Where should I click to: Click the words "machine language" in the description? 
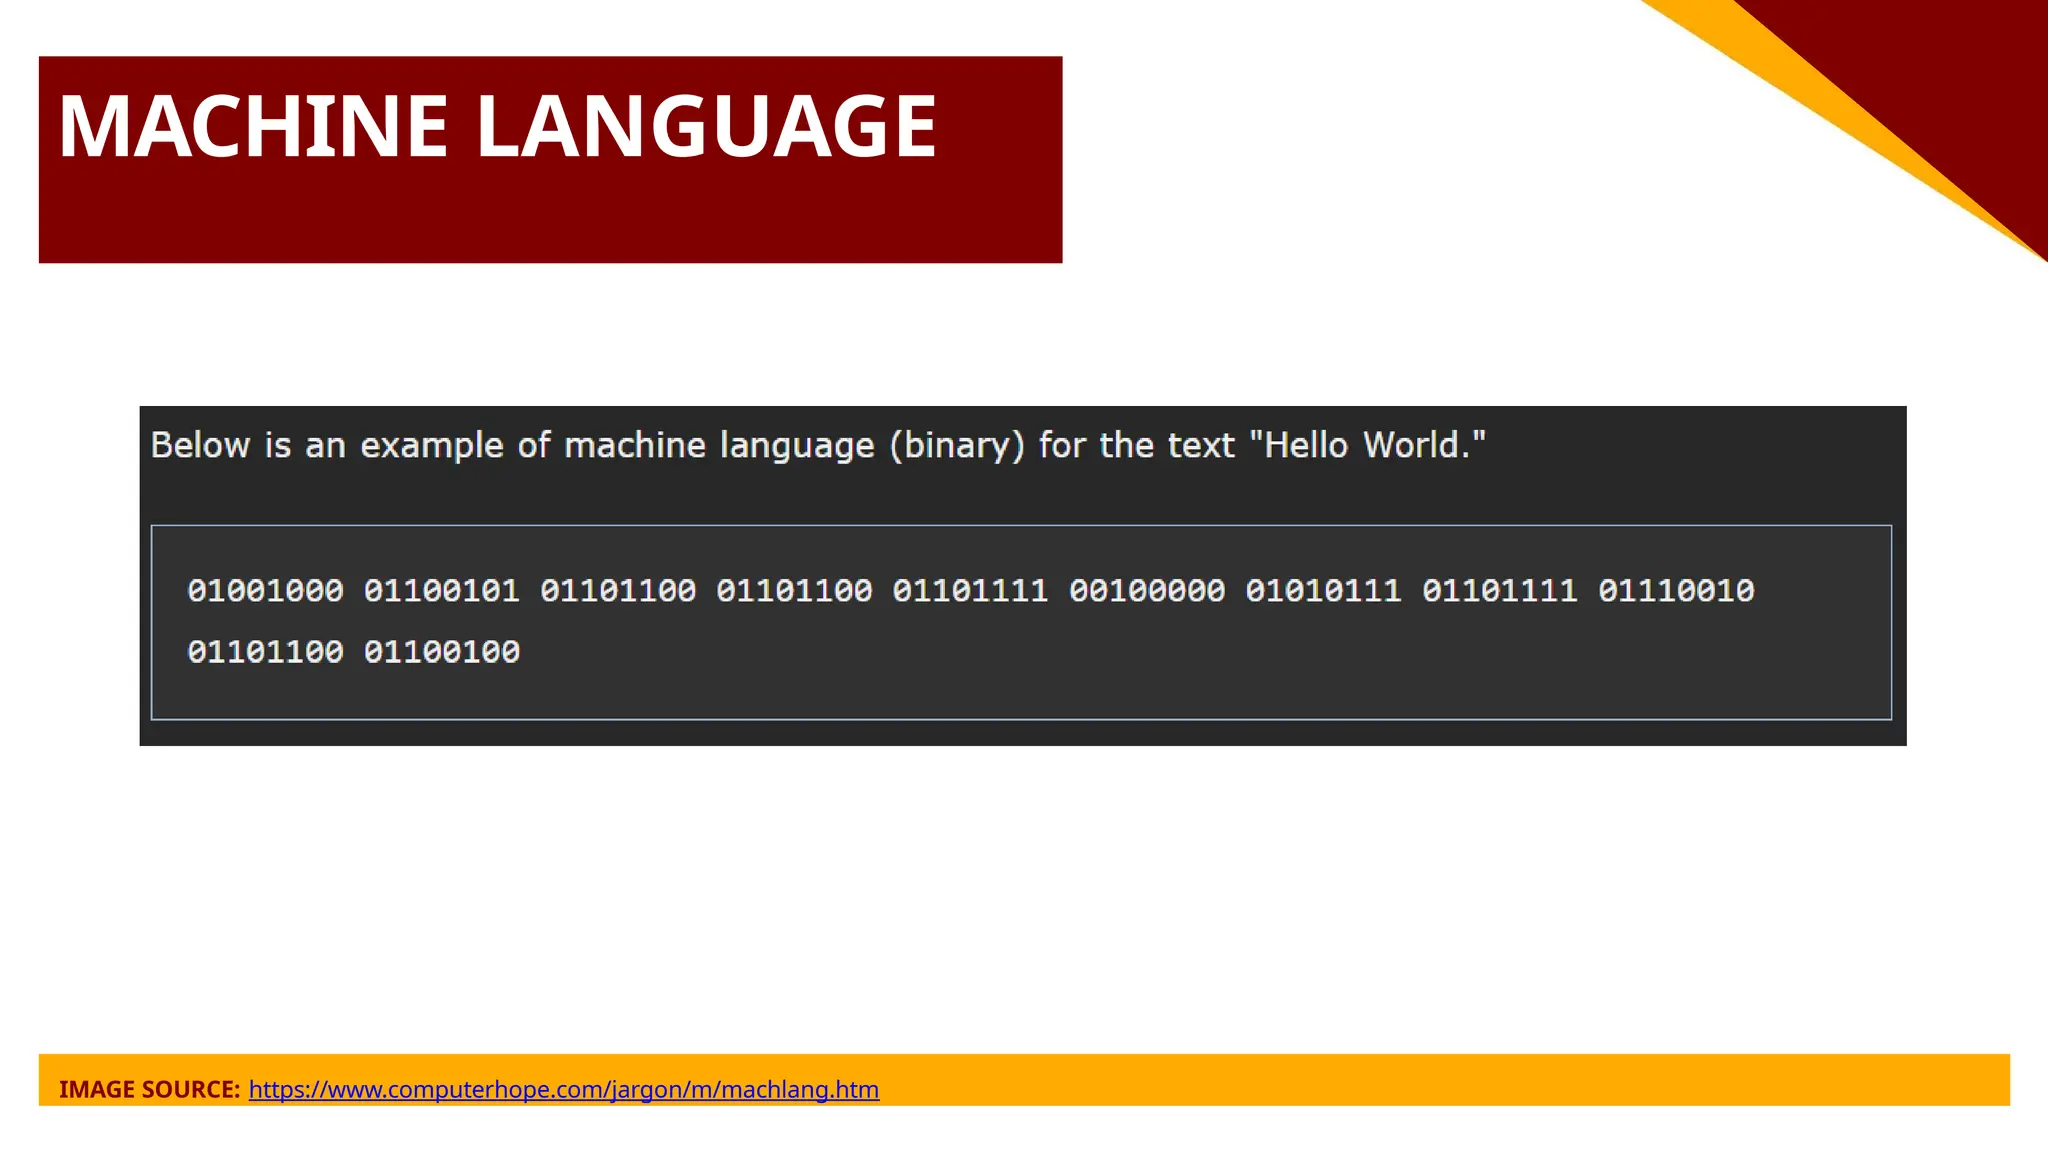719,445
